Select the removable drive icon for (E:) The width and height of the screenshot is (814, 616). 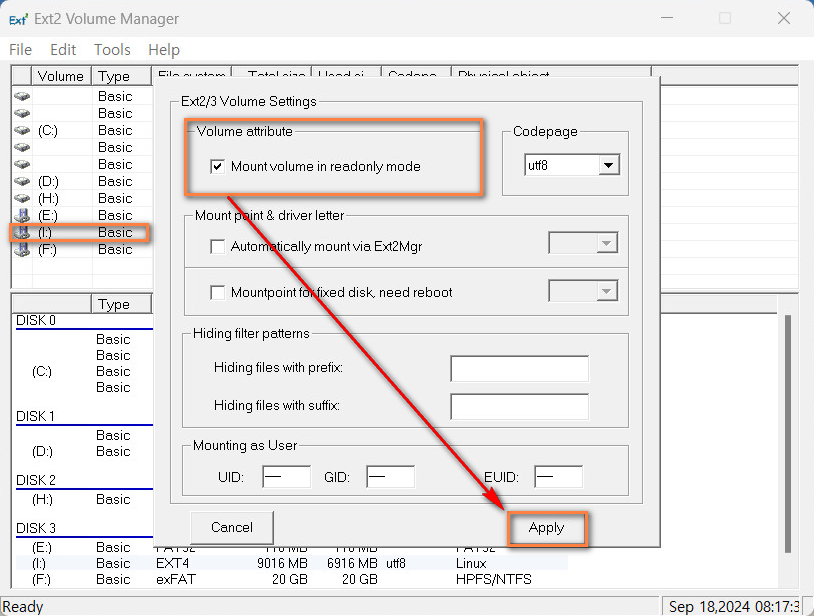pos(22,215)
